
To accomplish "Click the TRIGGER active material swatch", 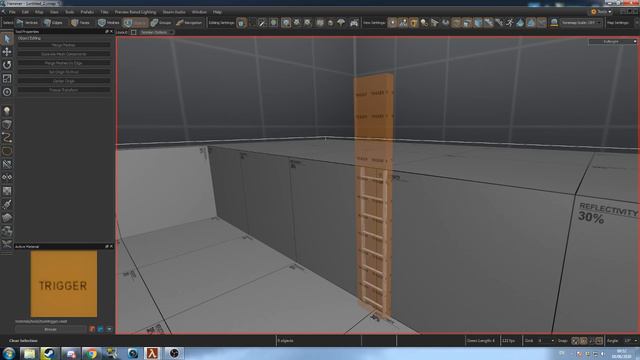I will coord(64,284).
